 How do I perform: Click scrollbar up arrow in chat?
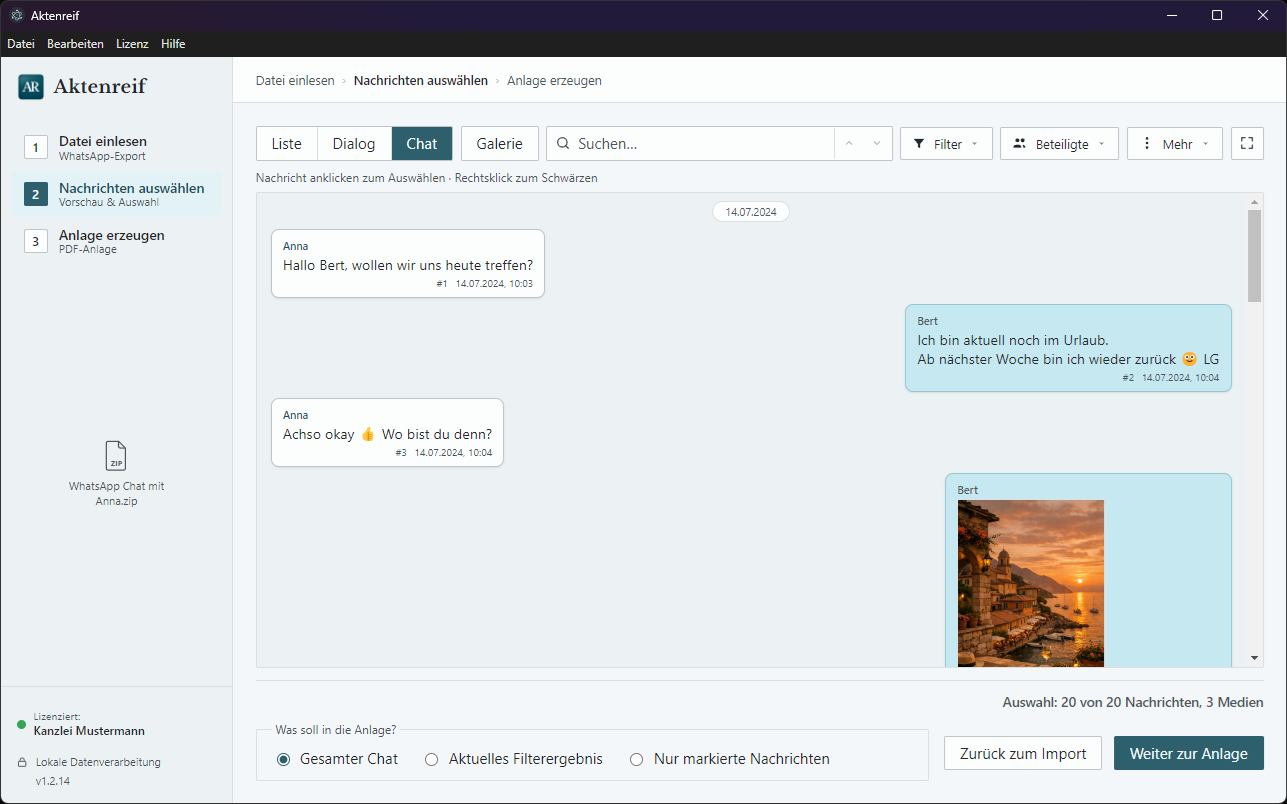[x=1254, y=201]
